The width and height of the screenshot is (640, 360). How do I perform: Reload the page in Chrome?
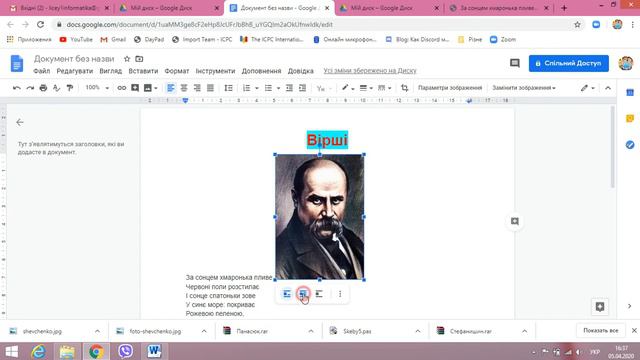[40, 24]
